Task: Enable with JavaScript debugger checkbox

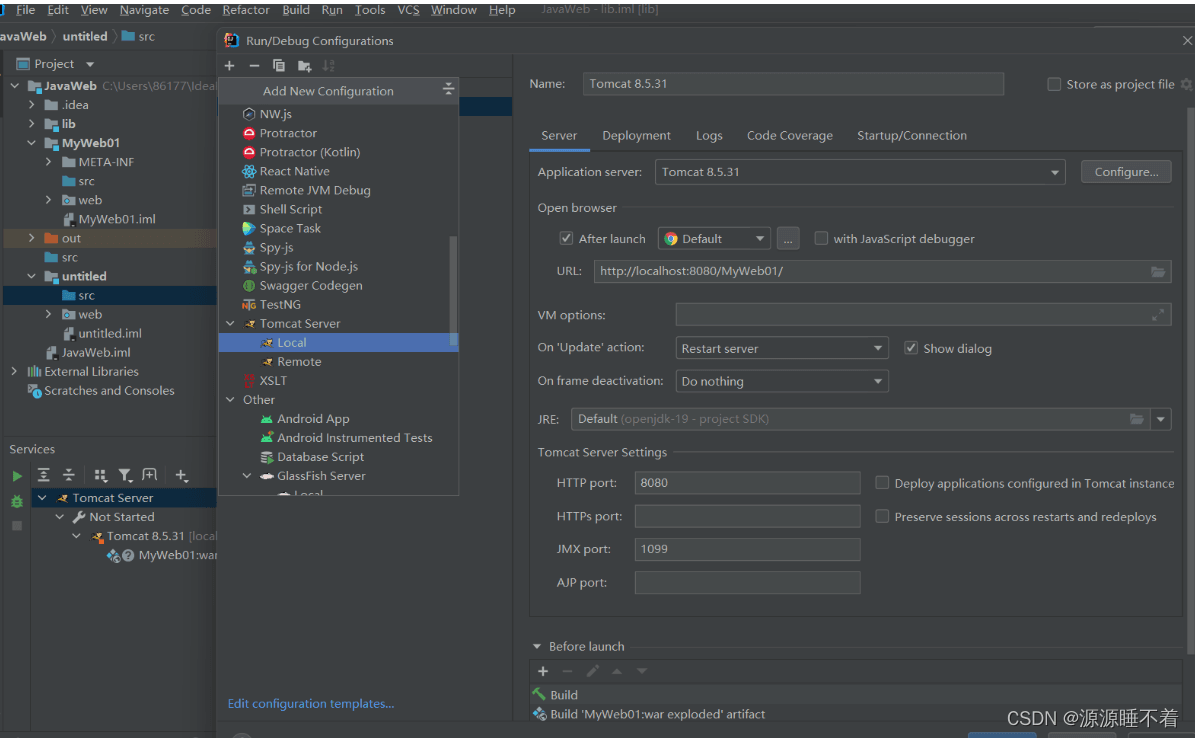Action: [821, 238]
